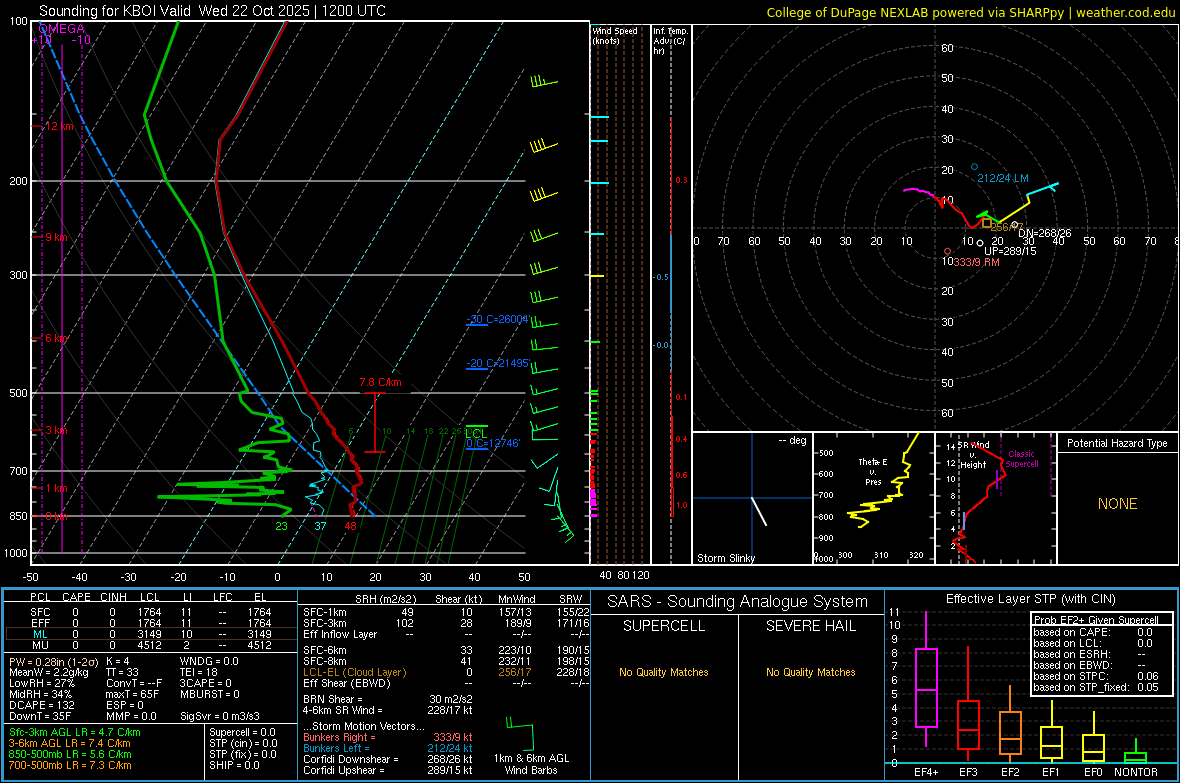Click 3-6km AGL LR = 7.4 C/km

[x=69, y=743]
